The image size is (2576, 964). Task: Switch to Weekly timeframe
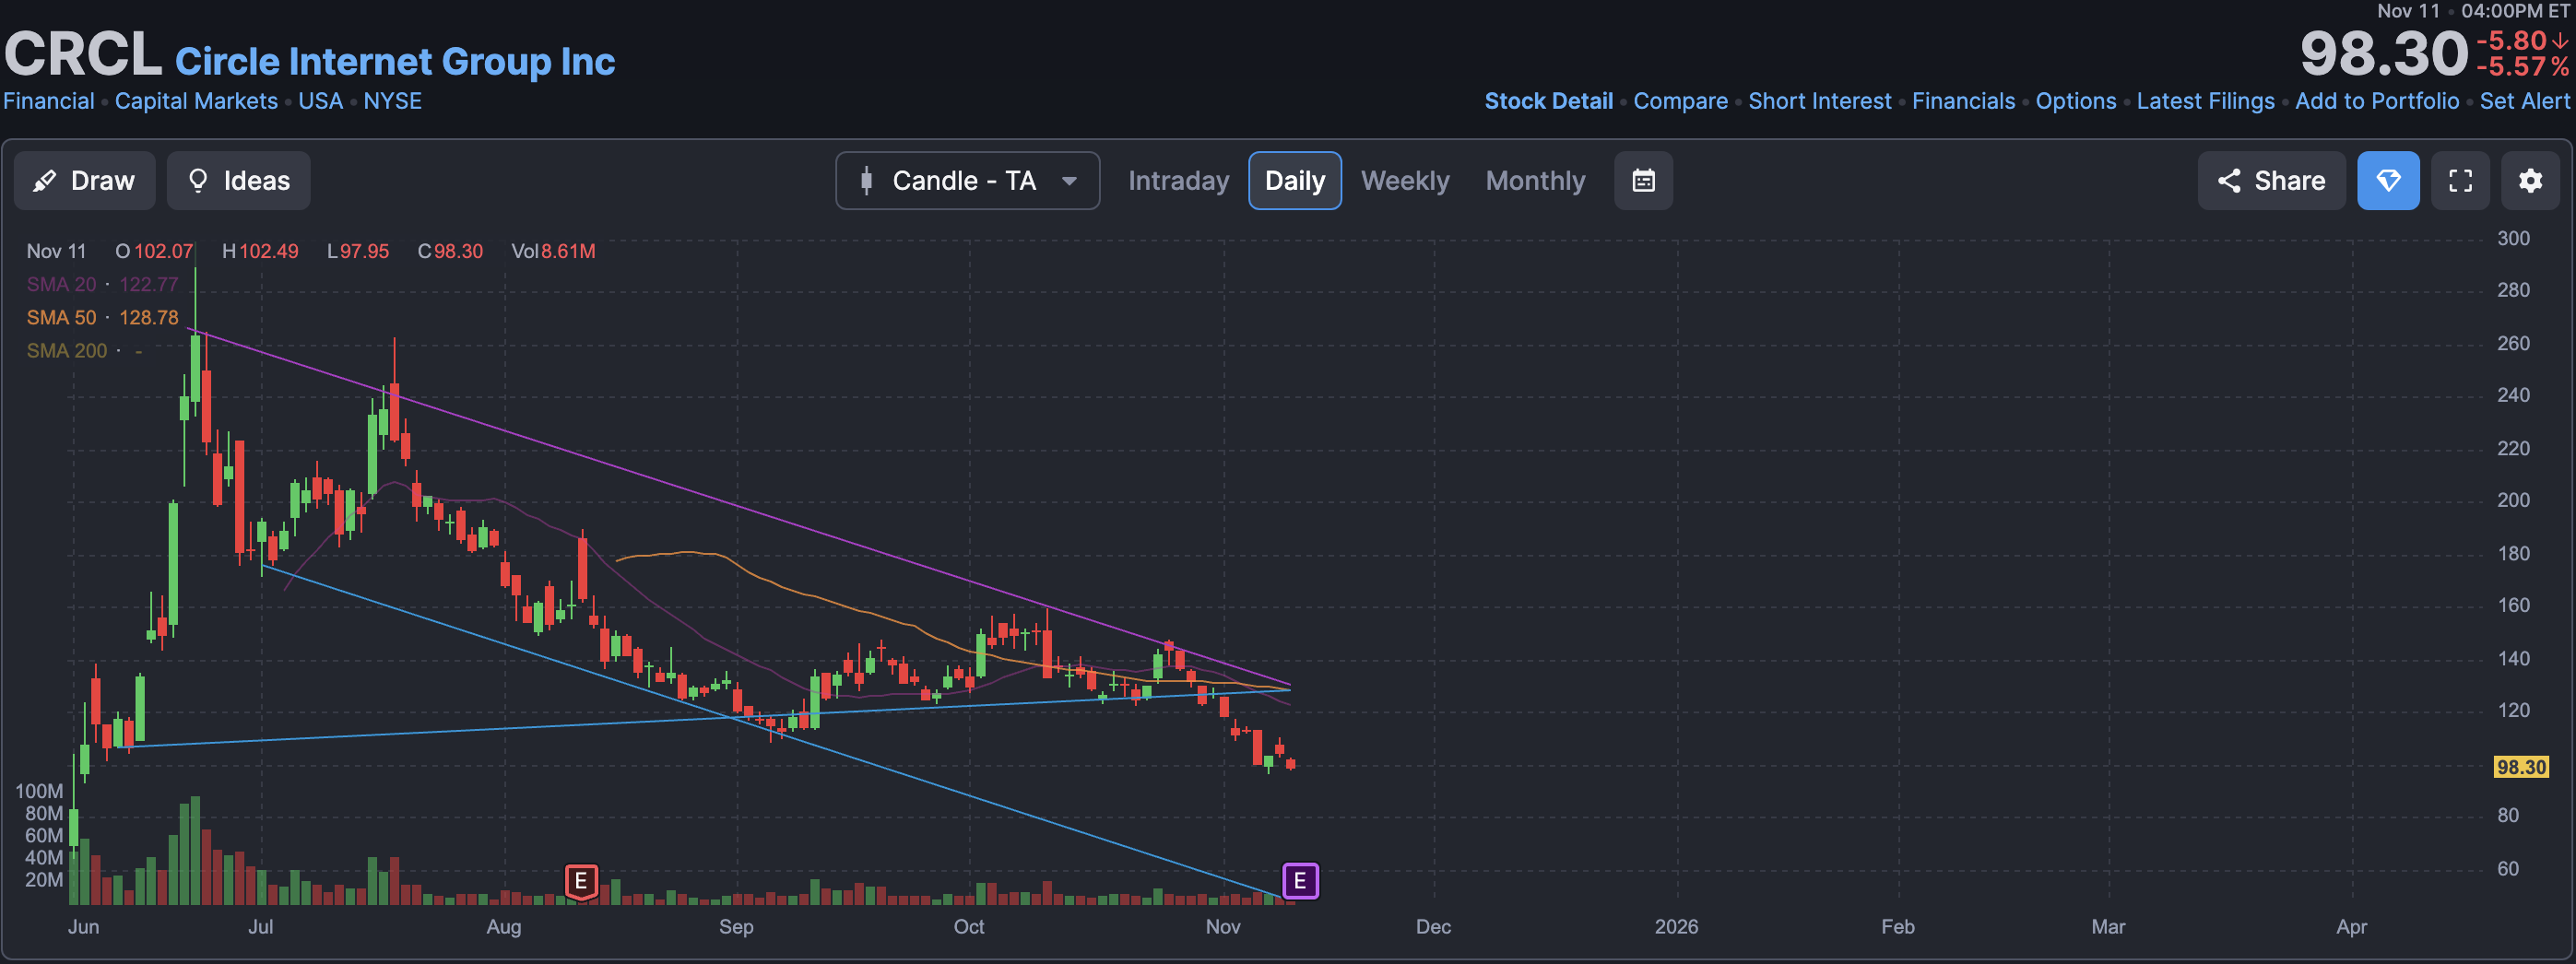pyautogui.click(x=1404, y=181)
